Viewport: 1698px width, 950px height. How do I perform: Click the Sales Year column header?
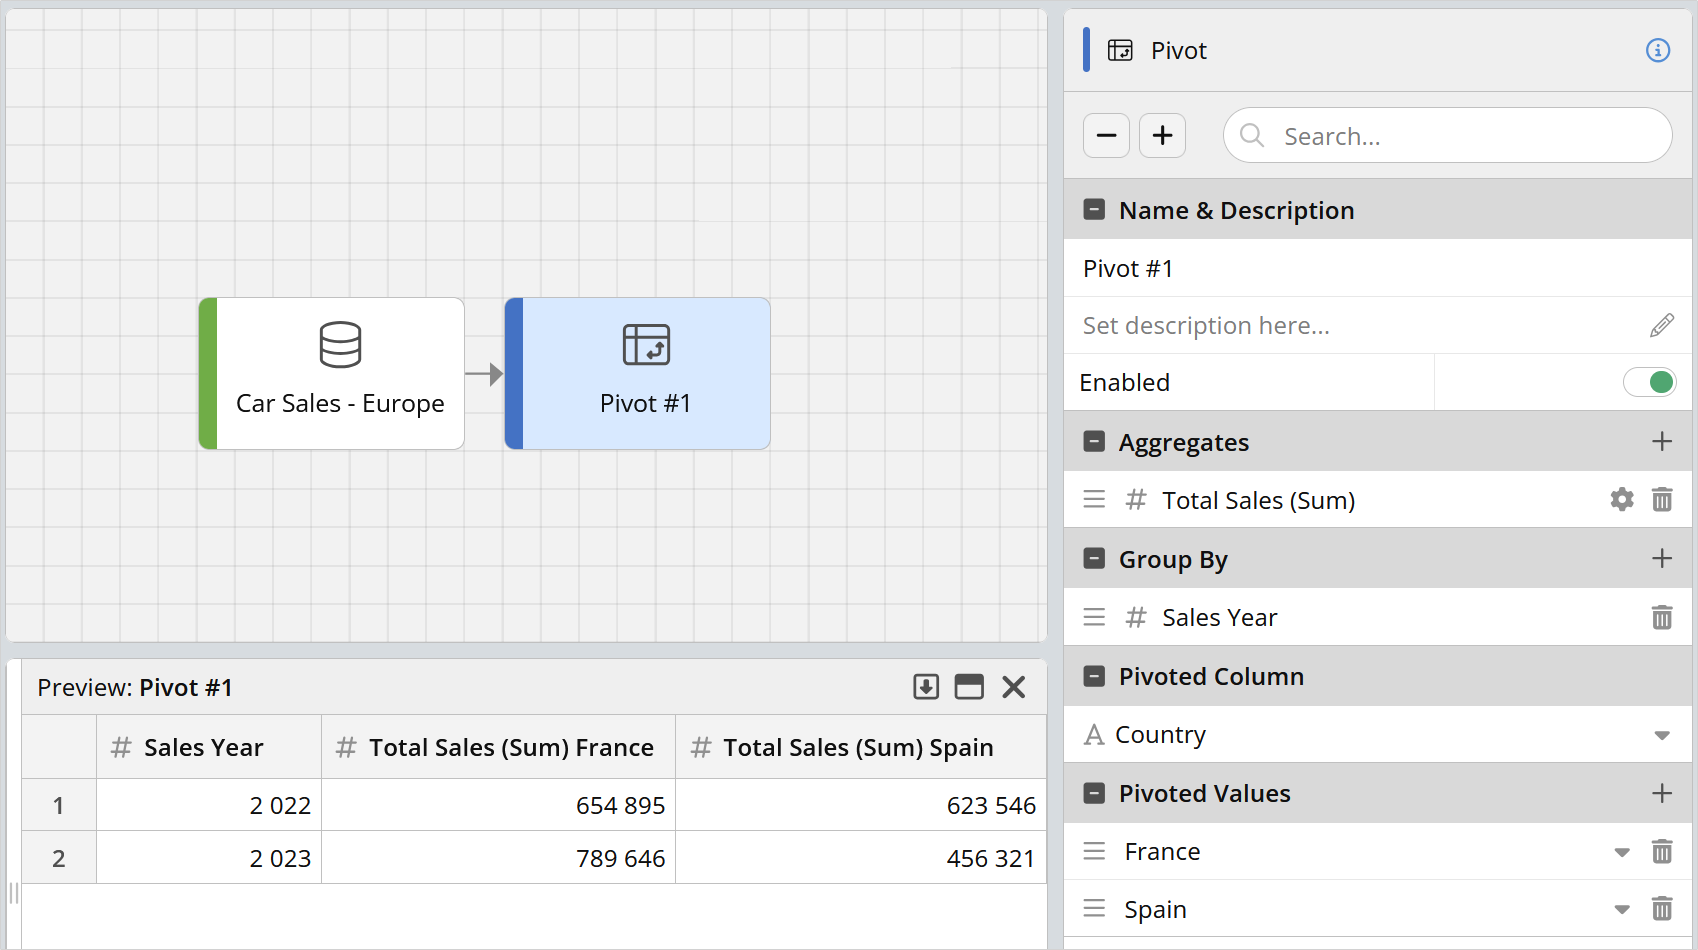[x=209, y=747]
